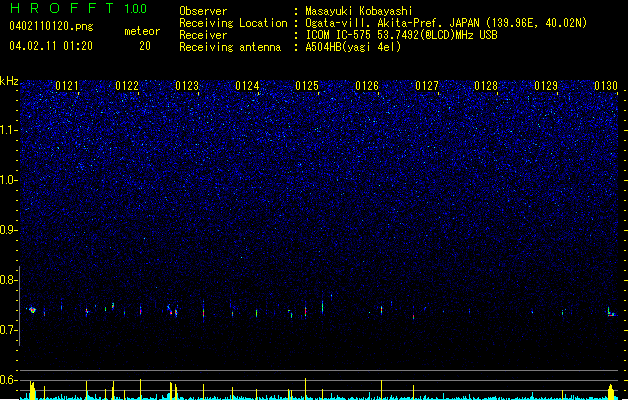Click the version number 1.0.0
Screen dimensions: 629x400
[x=135, y=9]
